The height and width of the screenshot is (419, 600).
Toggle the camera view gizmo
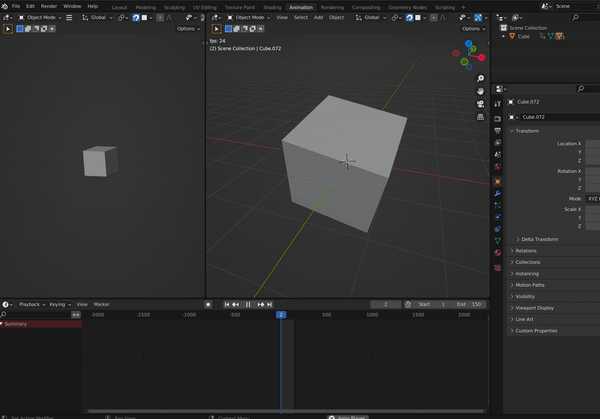tap(481, 104)
